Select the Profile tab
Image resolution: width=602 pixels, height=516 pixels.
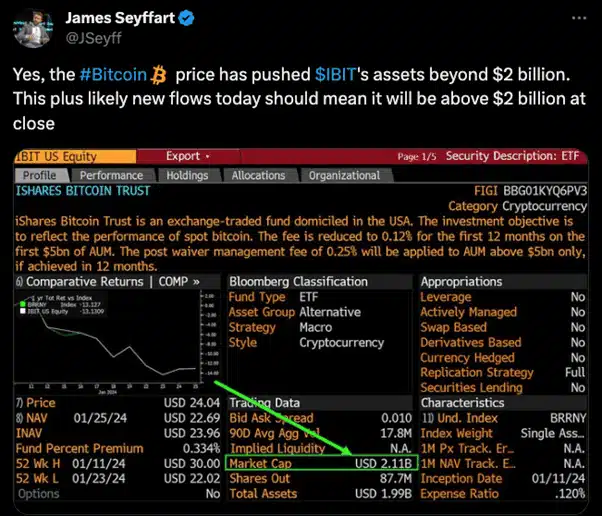click(40, 175)
